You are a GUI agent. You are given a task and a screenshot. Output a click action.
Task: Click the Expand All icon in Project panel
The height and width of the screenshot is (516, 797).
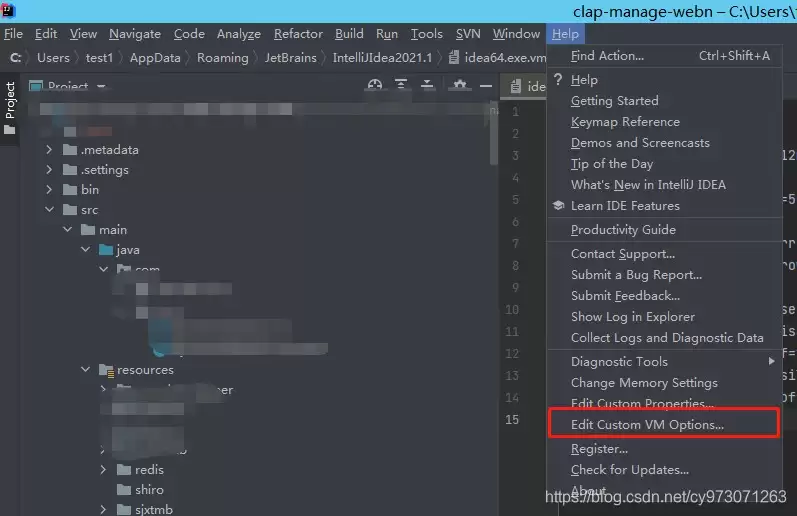(401, 84)
